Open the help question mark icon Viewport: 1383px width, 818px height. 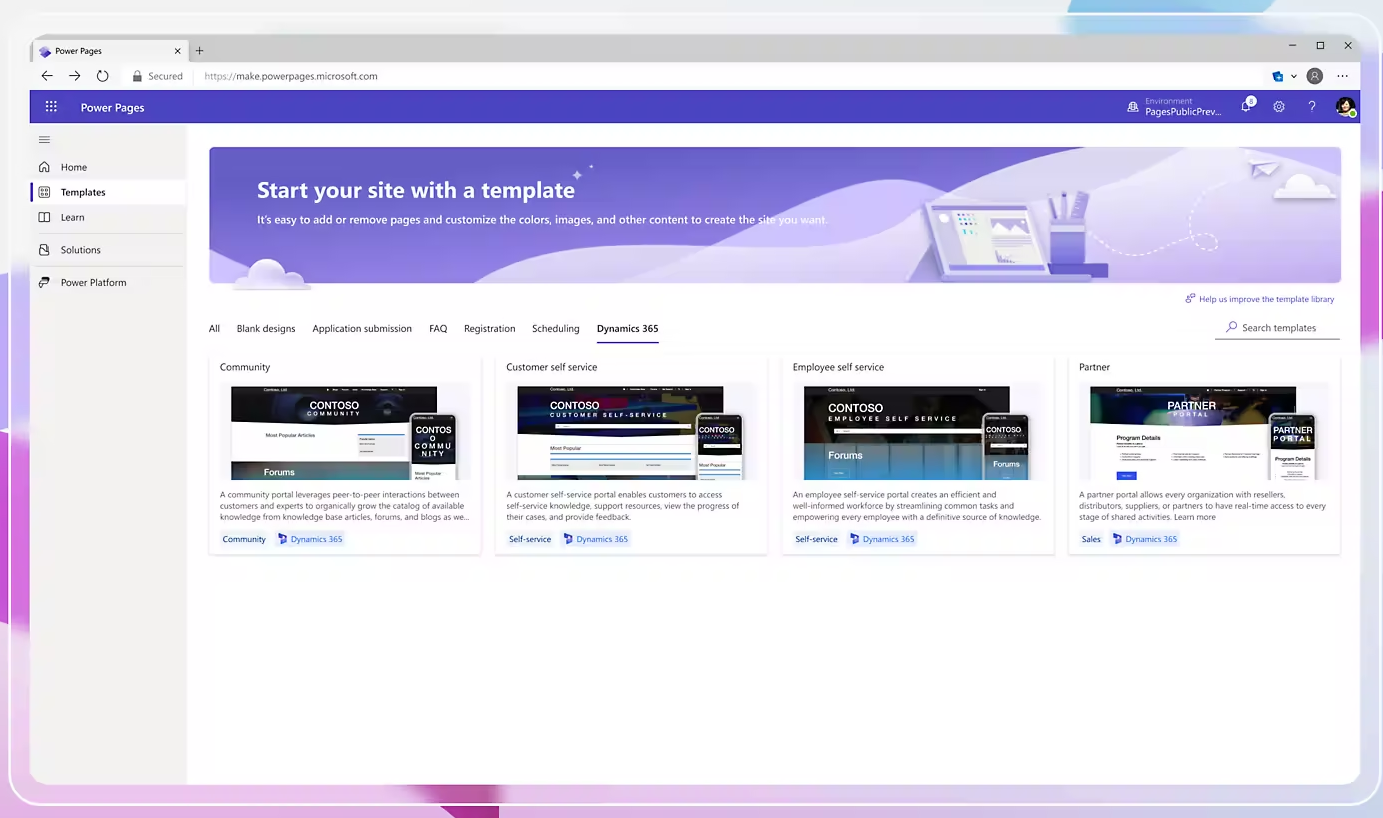[1312, 107]
